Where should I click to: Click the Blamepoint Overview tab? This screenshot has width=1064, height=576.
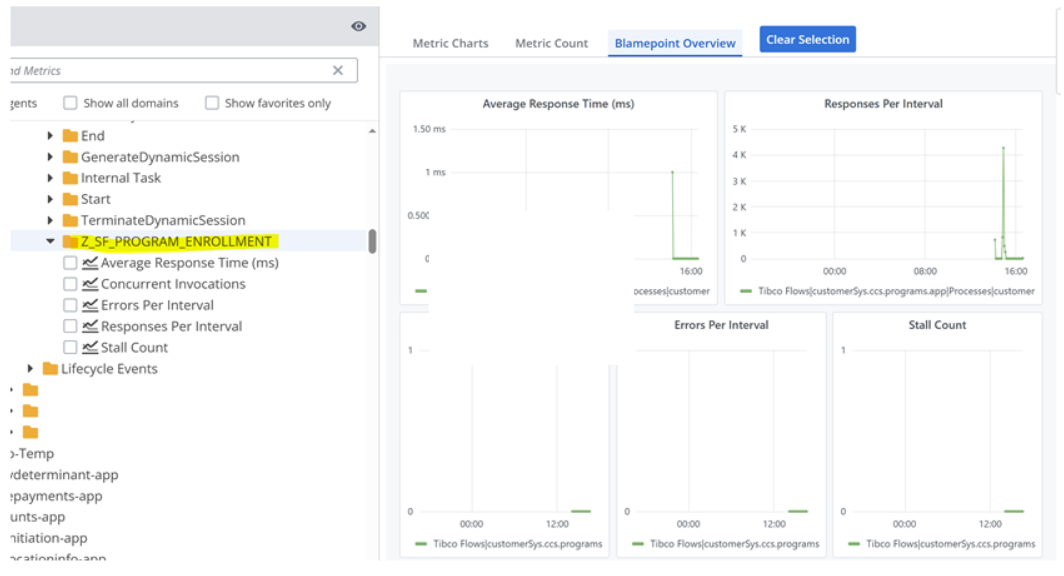point(675,43)
